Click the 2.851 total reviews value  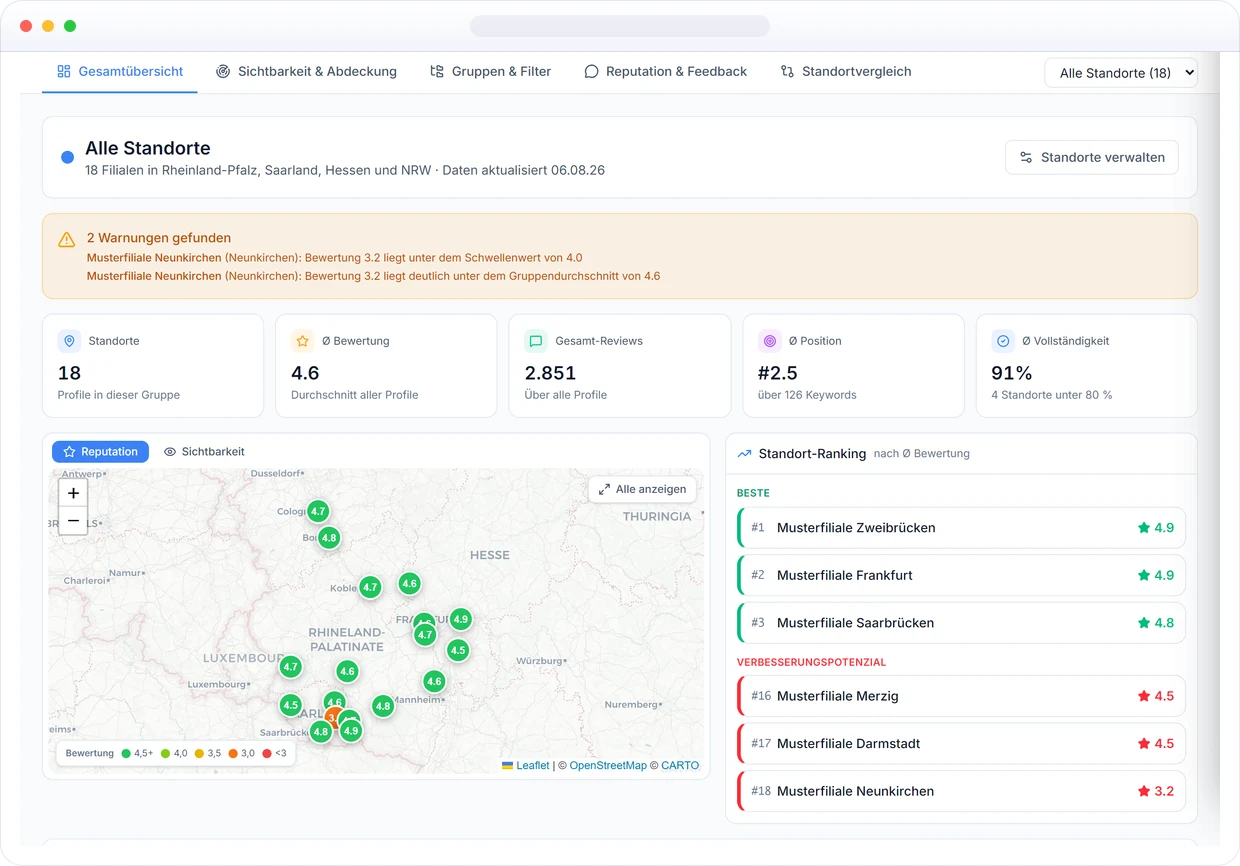[550, 373]
